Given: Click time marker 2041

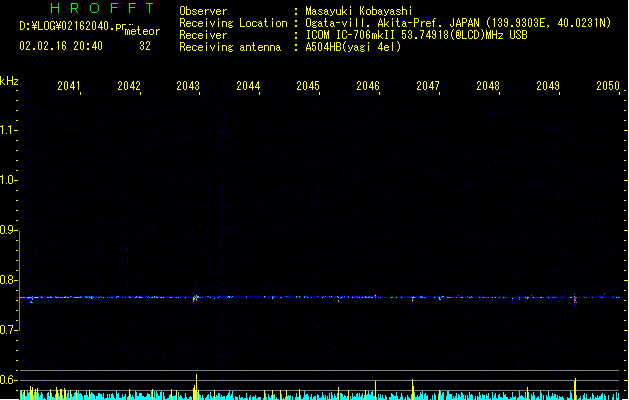Looking at the screenshot, I should point(69,86).
